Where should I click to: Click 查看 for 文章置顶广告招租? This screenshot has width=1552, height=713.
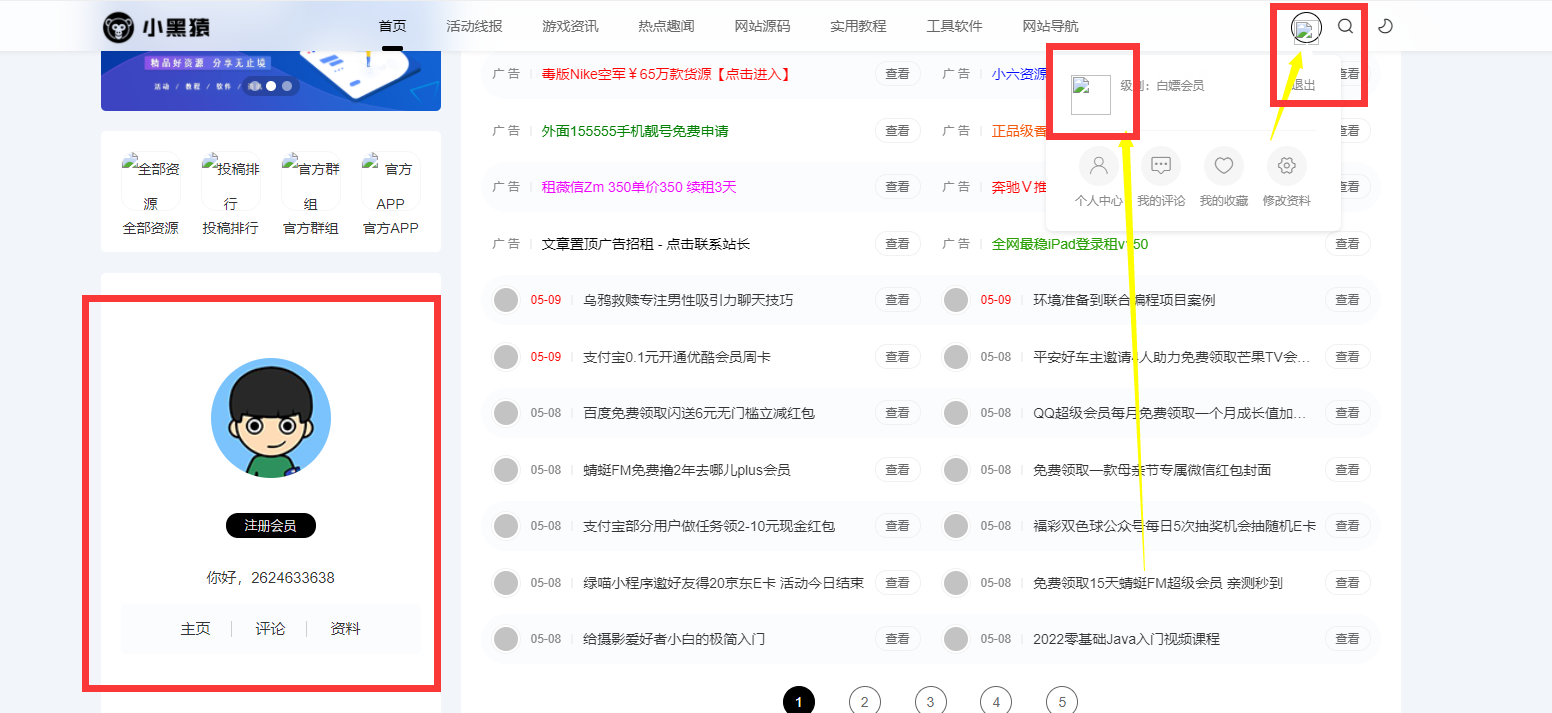898,244
